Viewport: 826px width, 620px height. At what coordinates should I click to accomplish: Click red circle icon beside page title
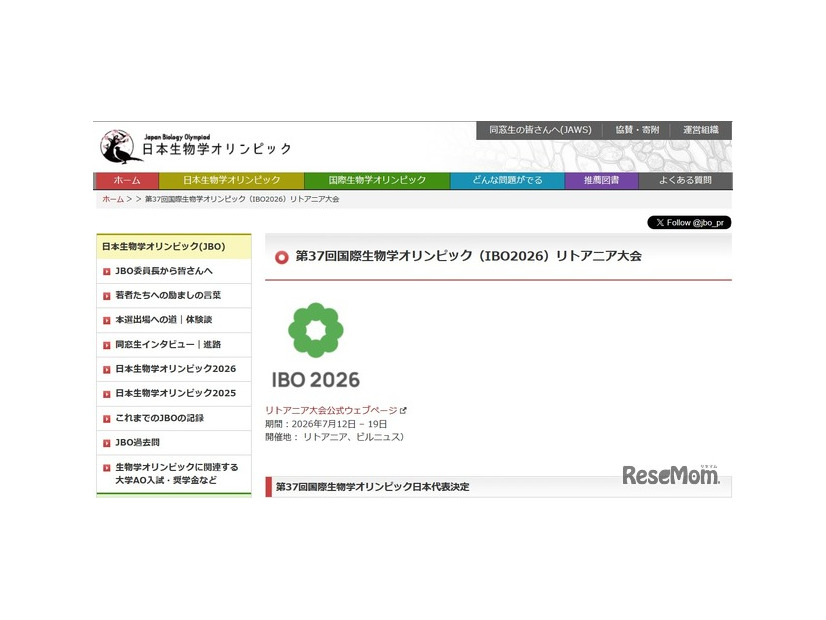pyautogui.click(x=282, y=257)
